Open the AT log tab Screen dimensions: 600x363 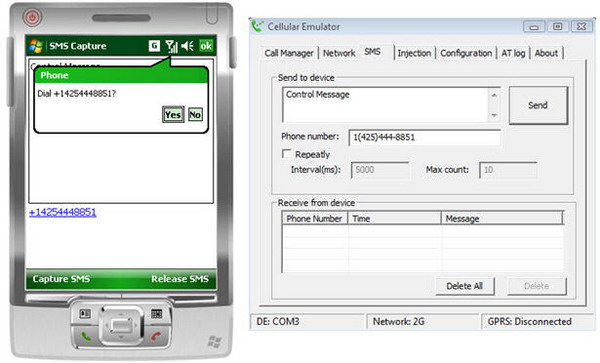(x=513, y=53)
